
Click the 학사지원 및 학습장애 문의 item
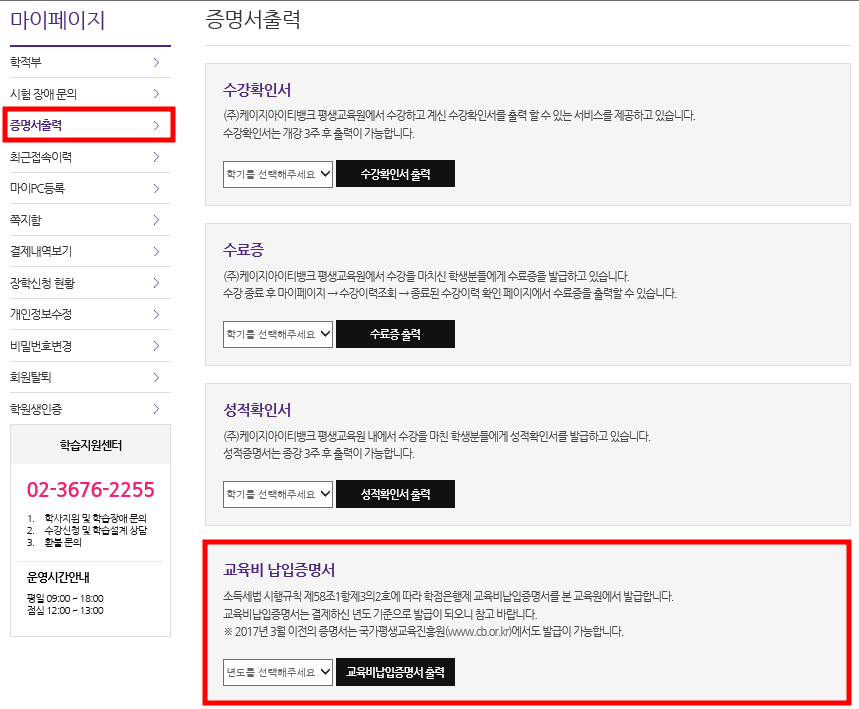[95, 518]
